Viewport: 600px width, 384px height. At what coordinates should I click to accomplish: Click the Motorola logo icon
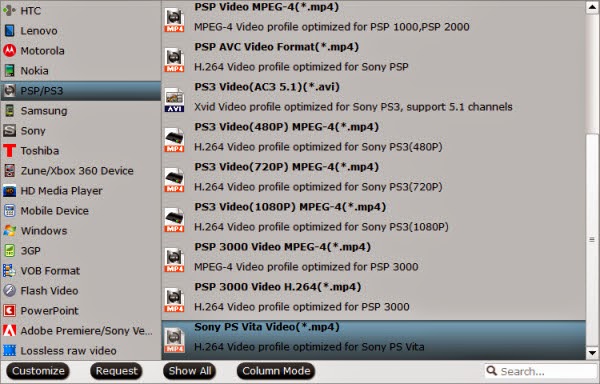(x=10, y=50)
